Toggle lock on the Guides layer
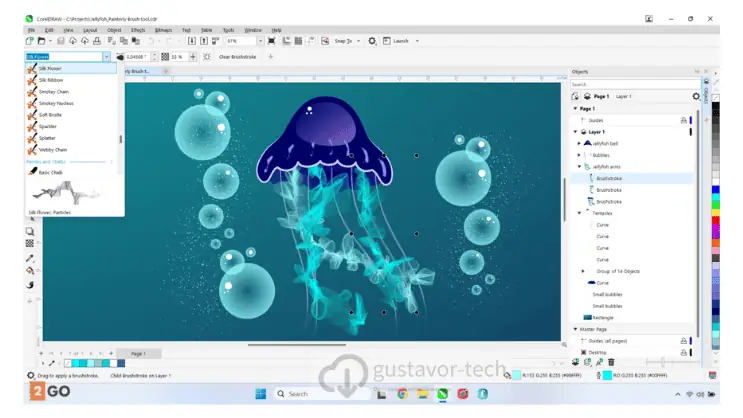 click(684, 120)
